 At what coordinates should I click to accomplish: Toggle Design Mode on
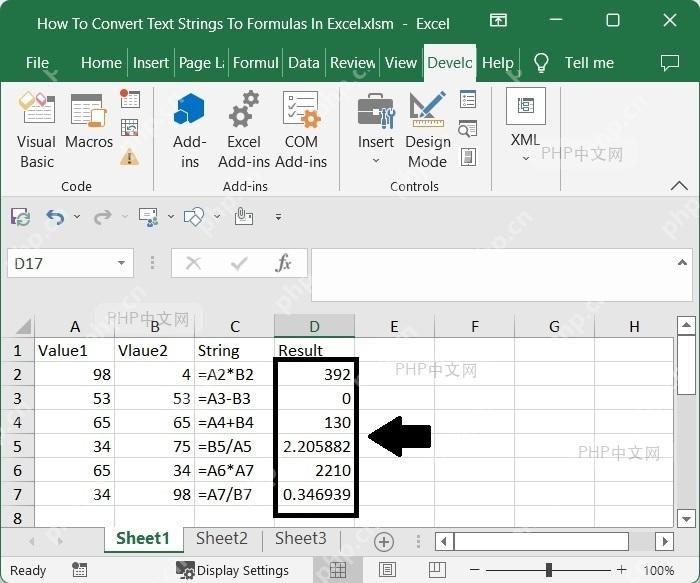click(428, 130)
